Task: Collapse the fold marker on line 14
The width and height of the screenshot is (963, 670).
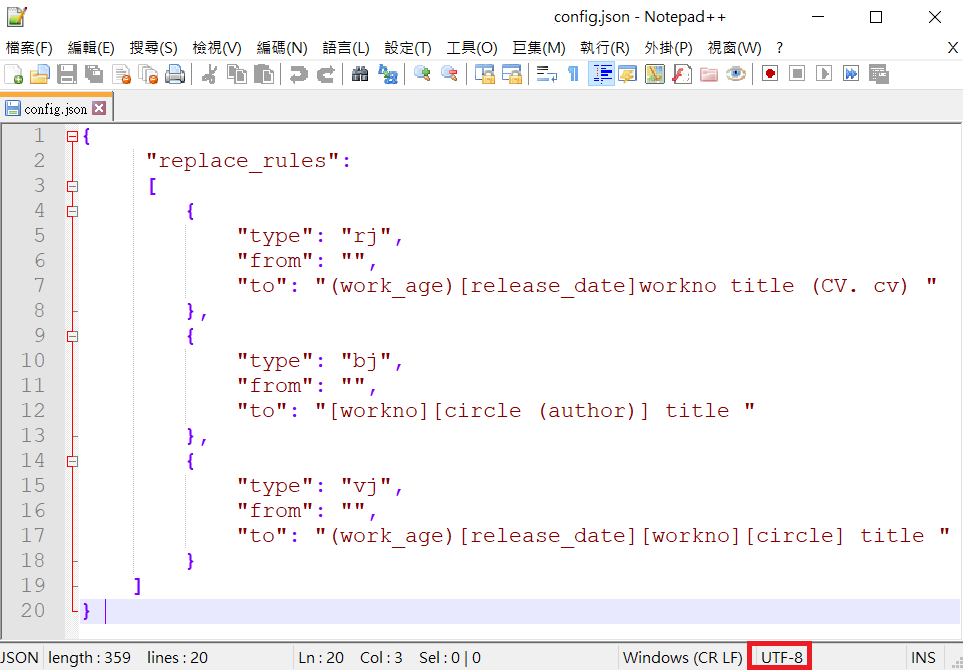Action: tap(72, 460)
